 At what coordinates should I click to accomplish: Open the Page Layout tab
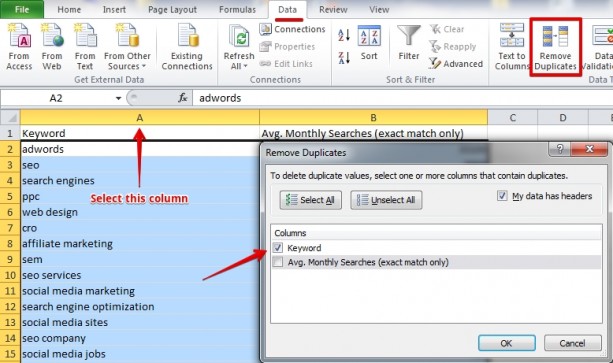click(172, 9)
